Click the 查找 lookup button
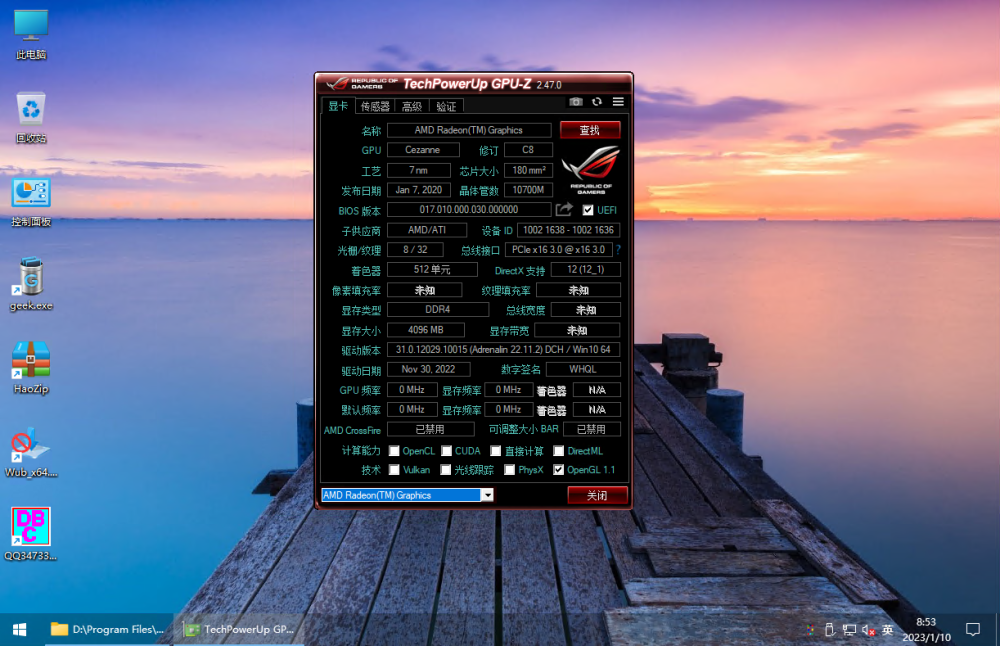This screenshot has height=646, width=1000. coord(590,130)
